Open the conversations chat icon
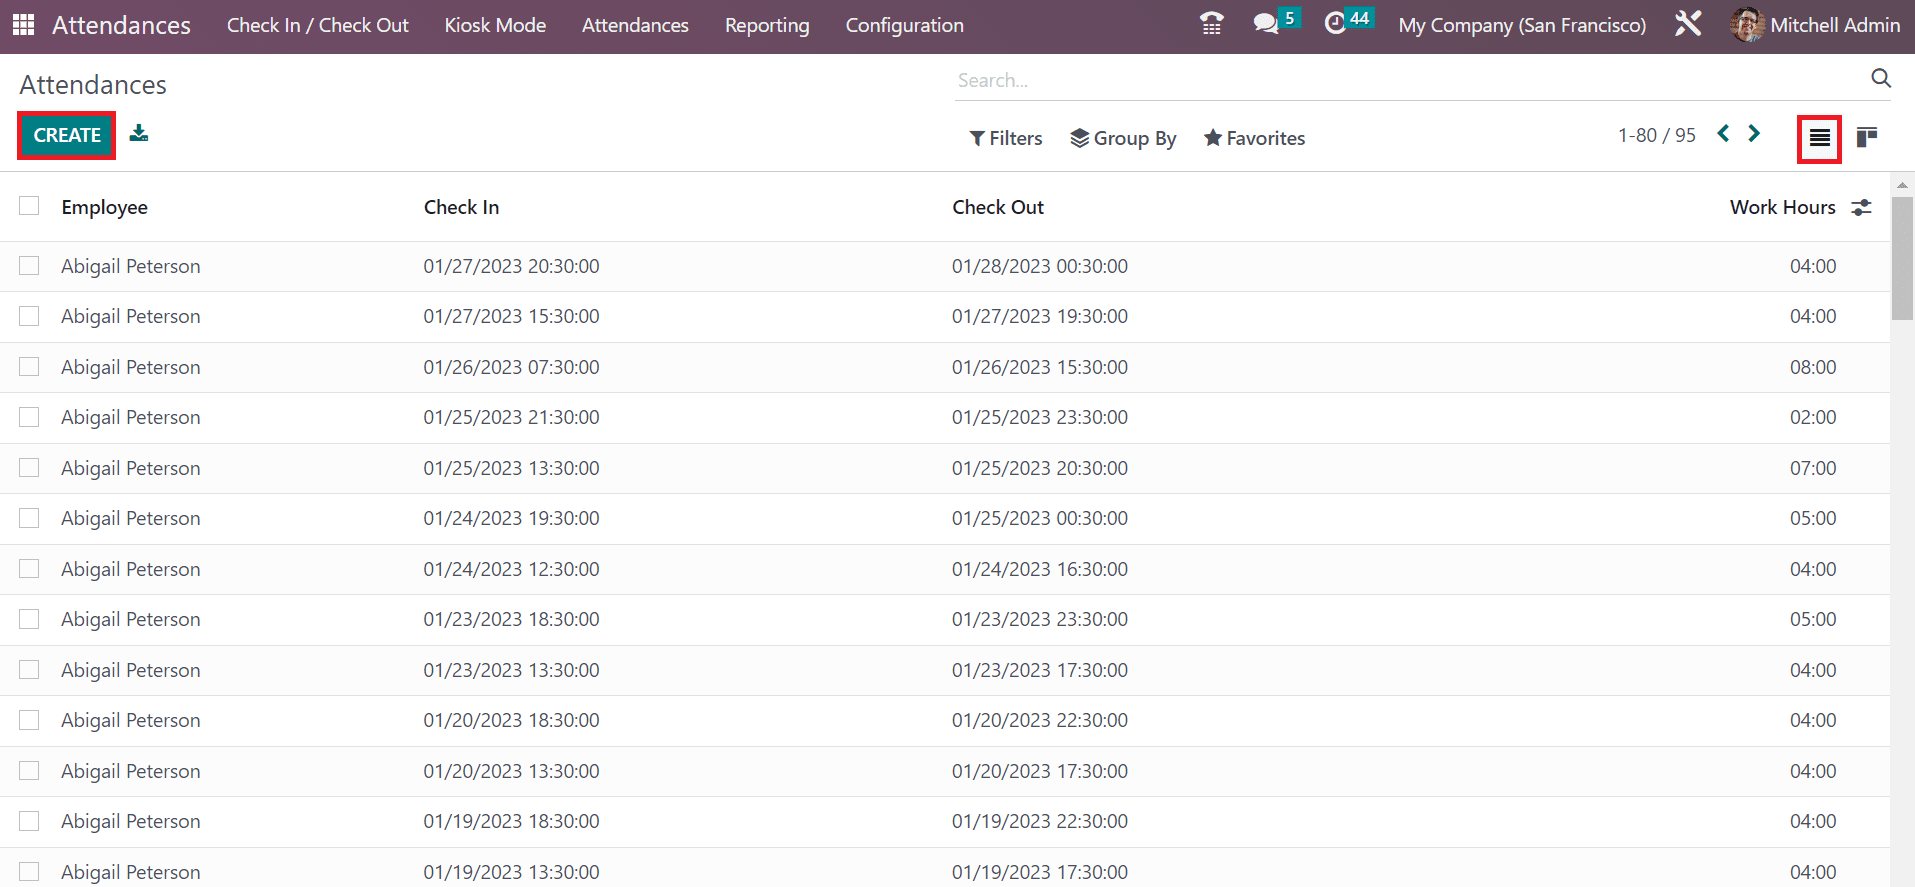 [x=1266, y=24]
